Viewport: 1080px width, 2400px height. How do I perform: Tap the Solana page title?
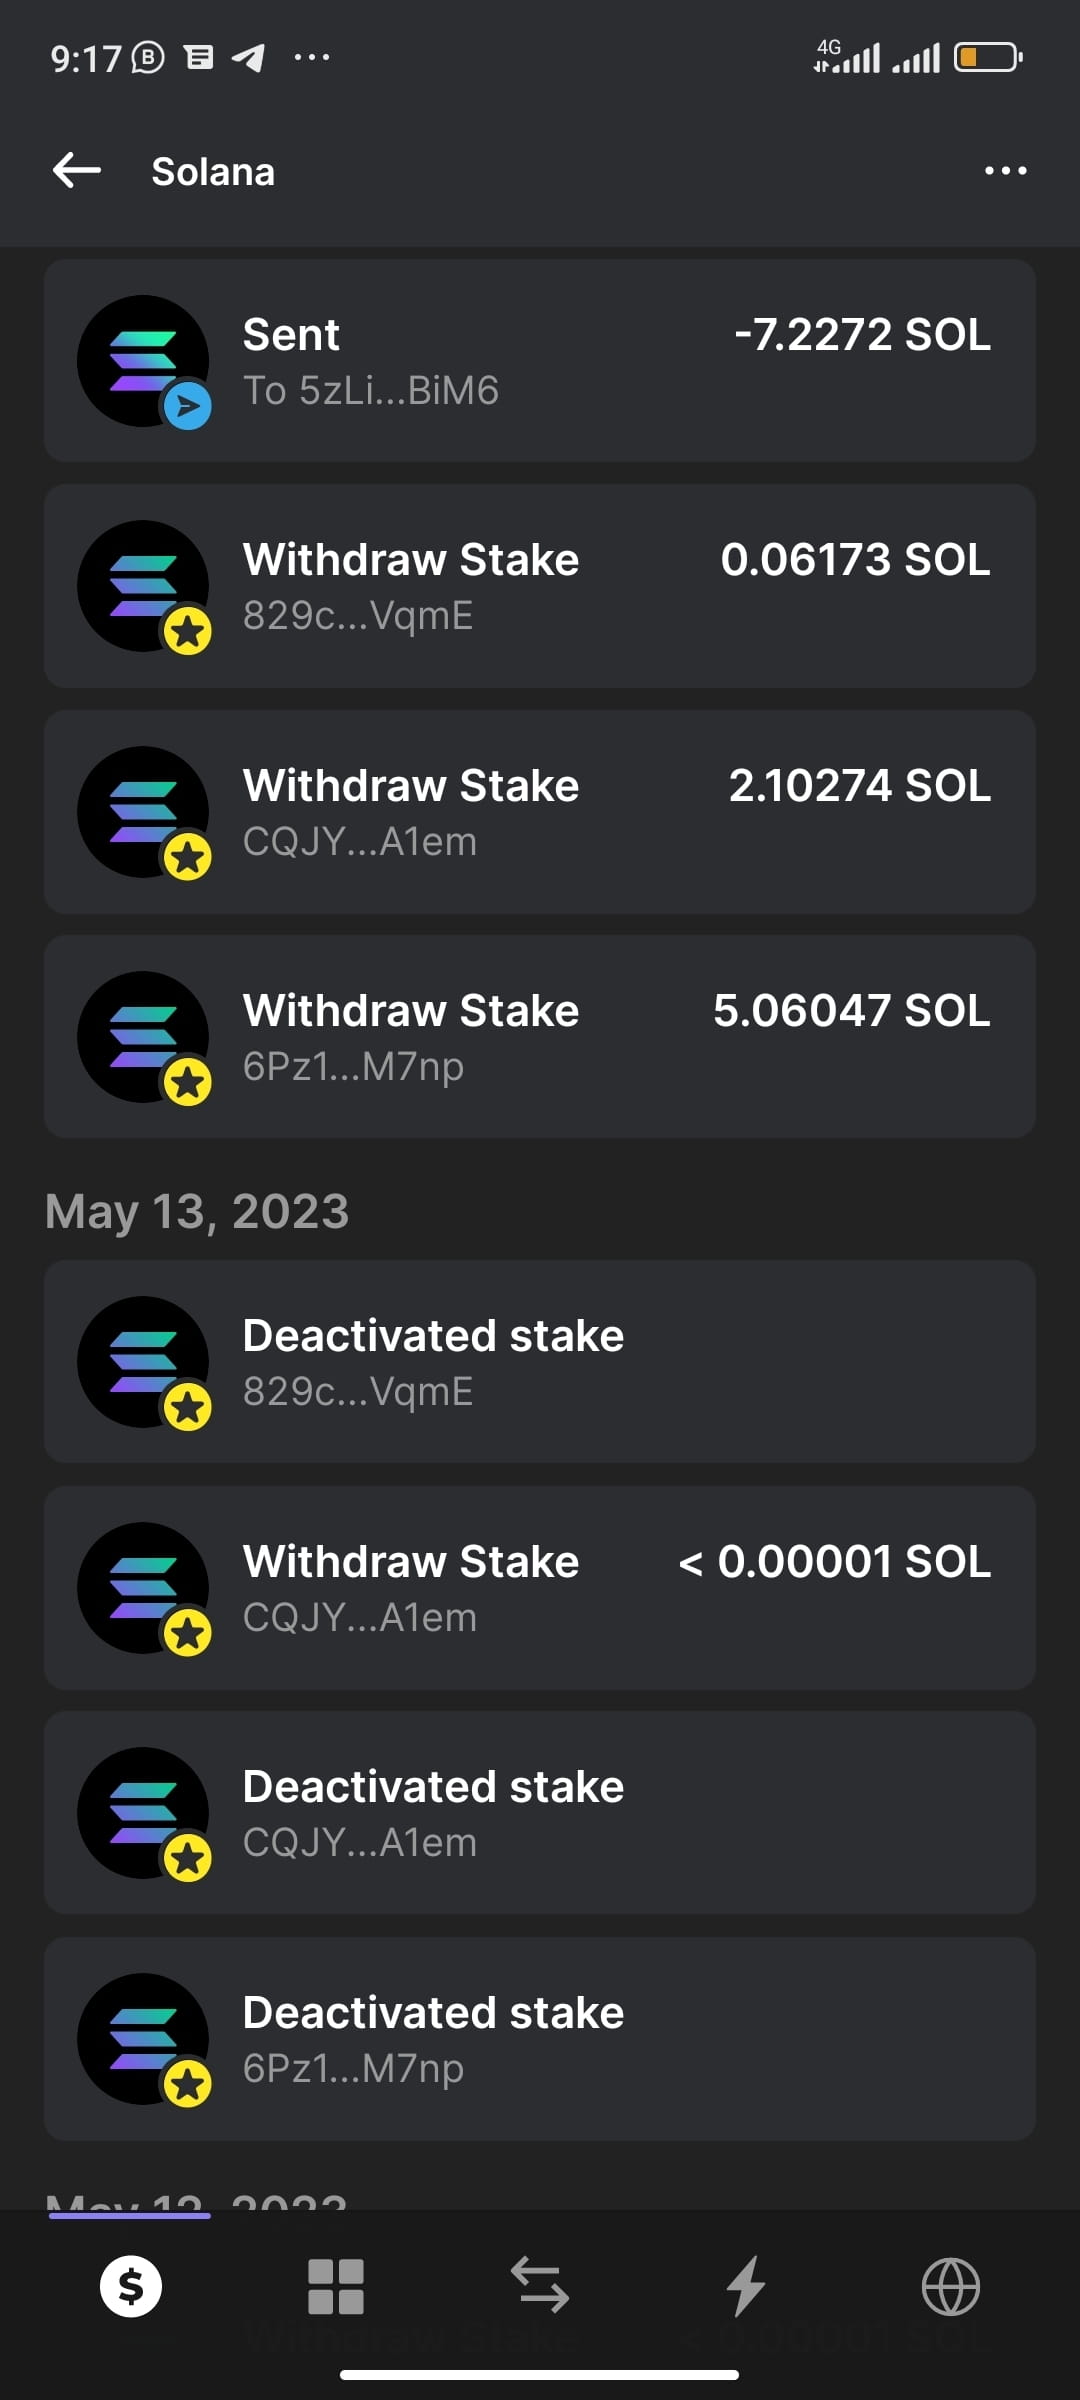pos(213,172)
